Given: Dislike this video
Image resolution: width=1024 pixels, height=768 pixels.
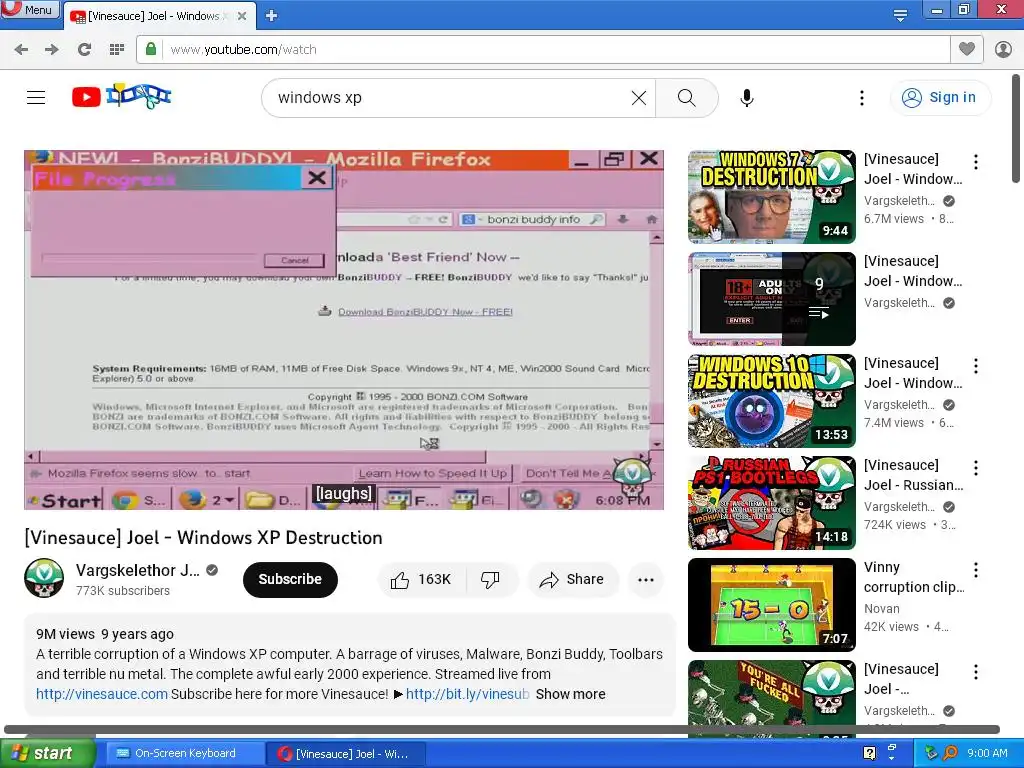Looking at the screenshot, I should (490, 579).
